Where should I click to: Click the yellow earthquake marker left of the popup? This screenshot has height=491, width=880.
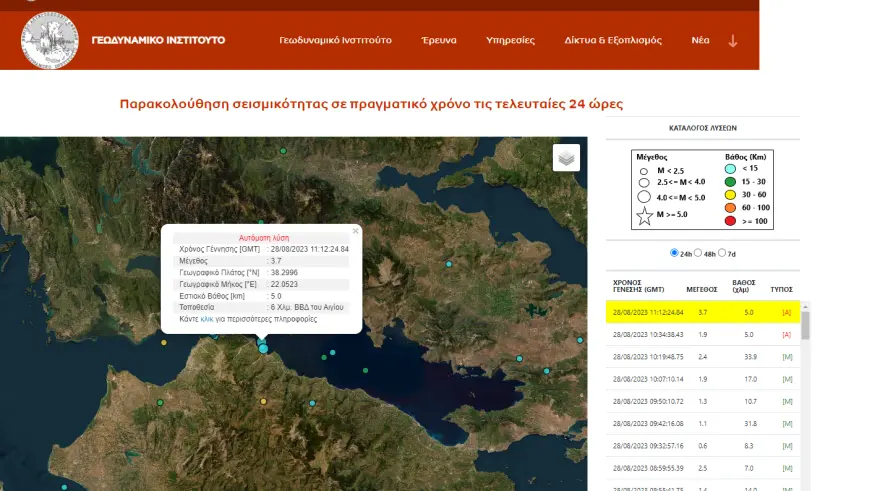(x=164, y=342)
